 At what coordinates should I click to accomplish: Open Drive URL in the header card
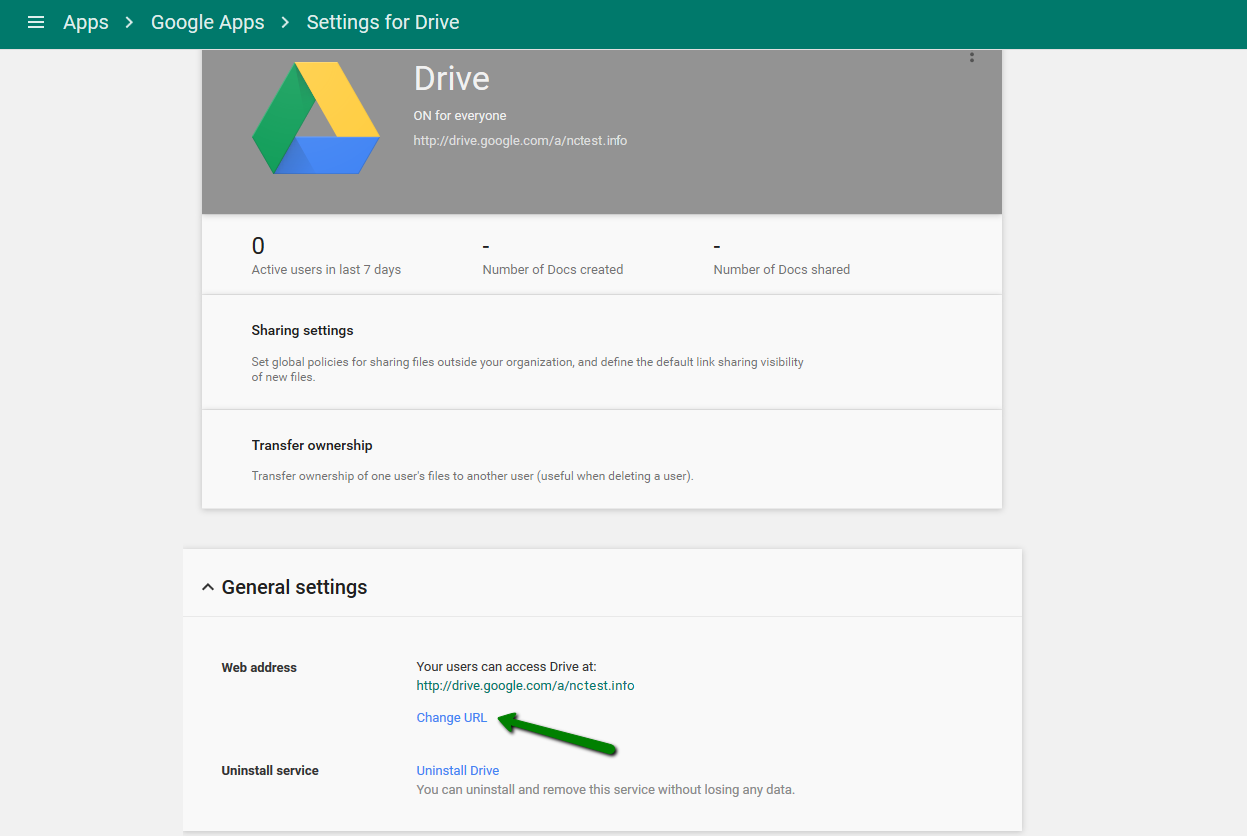[x=520, y=141]
